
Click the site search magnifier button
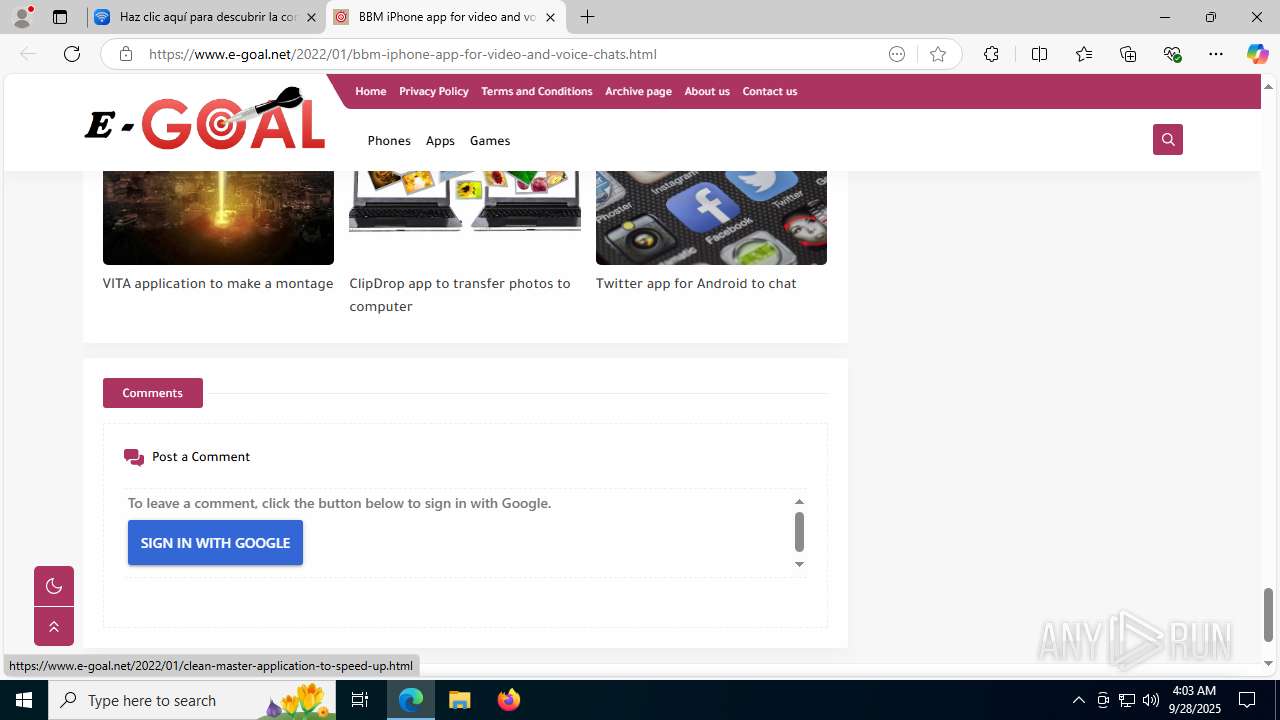click(1167, 139)
